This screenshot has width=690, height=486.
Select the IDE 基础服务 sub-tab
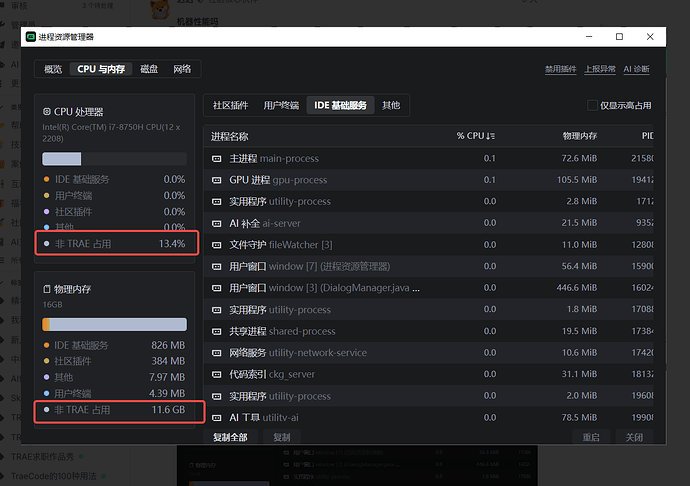pyautogui.click(x=340, y=106)
